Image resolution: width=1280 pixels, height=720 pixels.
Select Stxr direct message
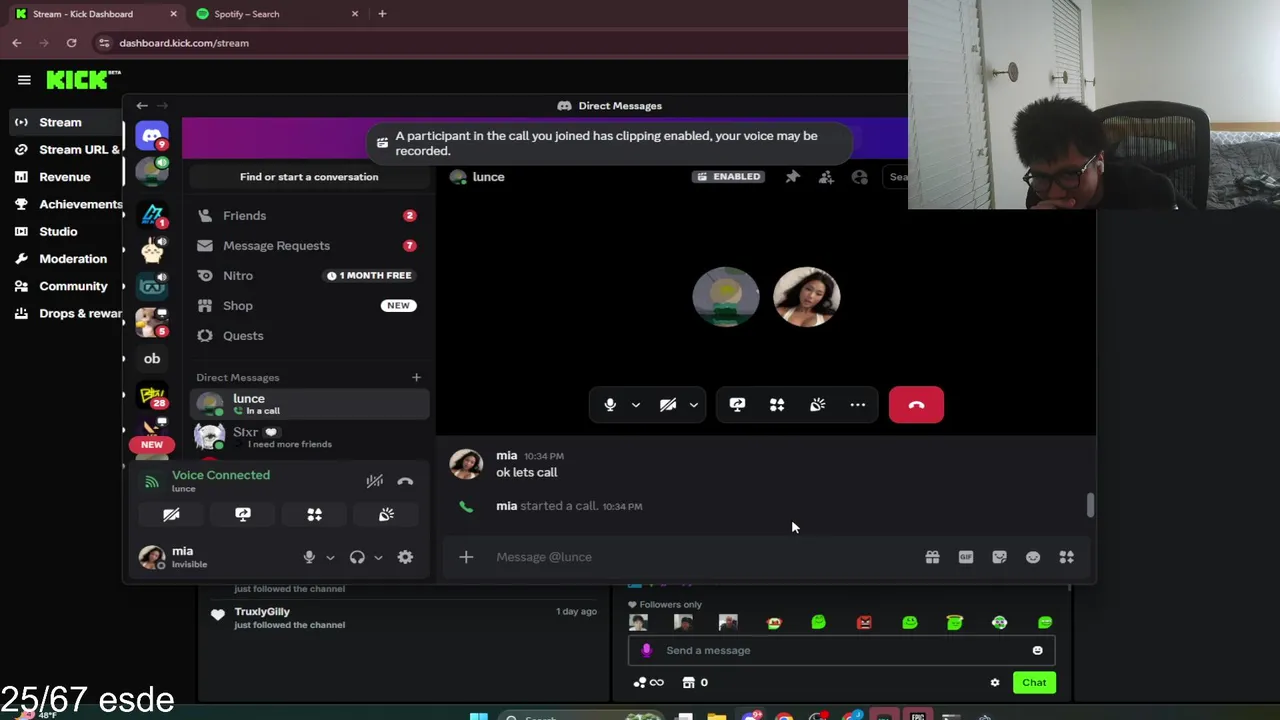(309, 437)
